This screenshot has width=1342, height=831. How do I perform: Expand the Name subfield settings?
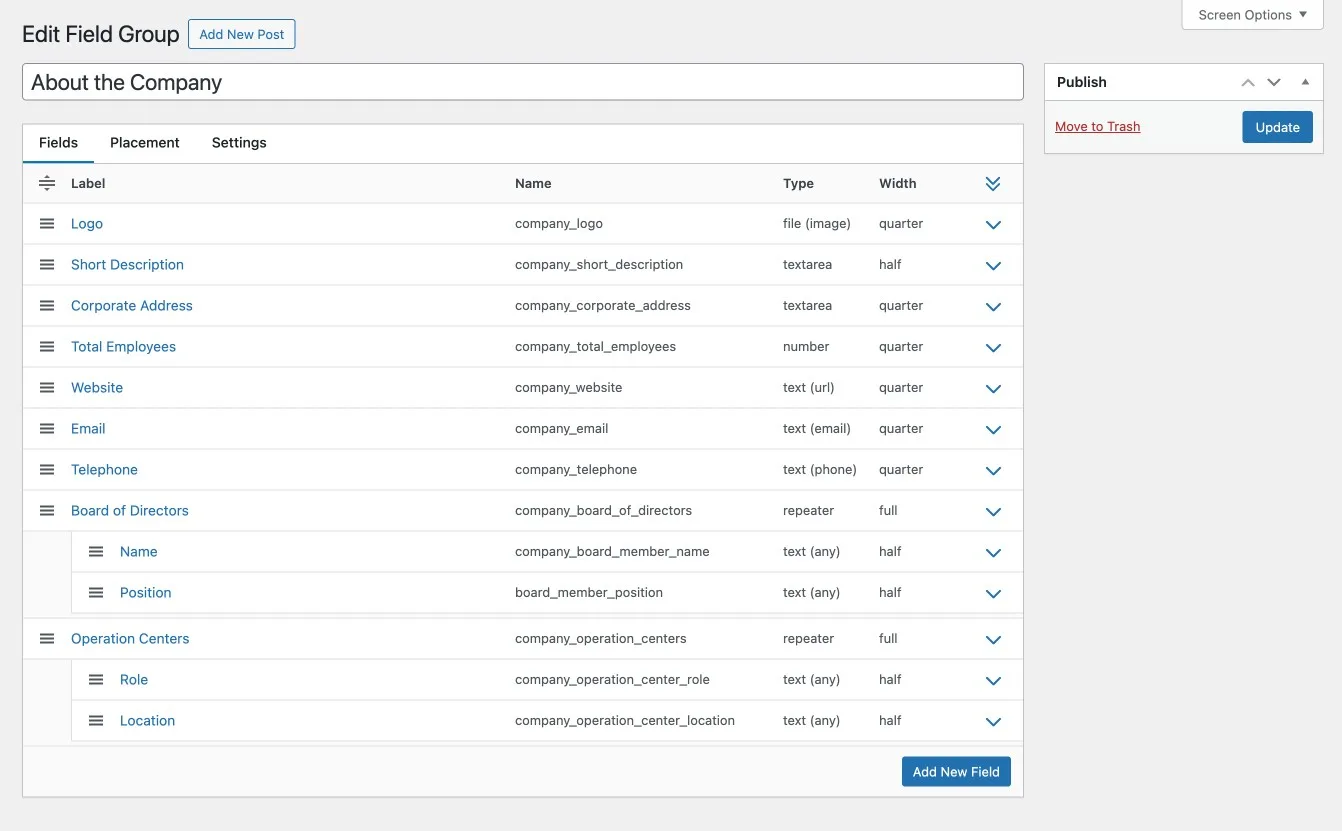click(x=993, y=553)
